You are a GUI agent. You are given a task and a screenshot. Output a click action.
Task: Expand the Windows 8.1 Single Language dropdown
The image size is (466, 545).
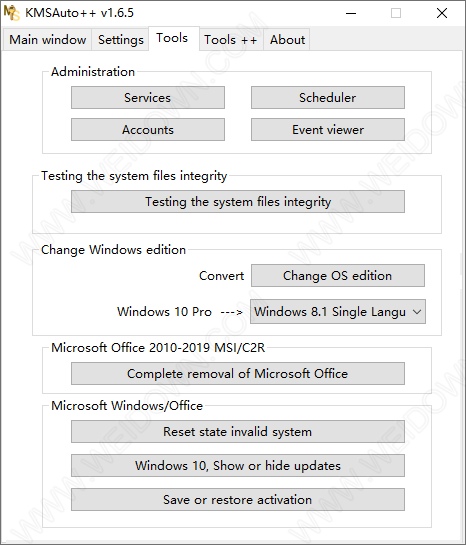338,311
